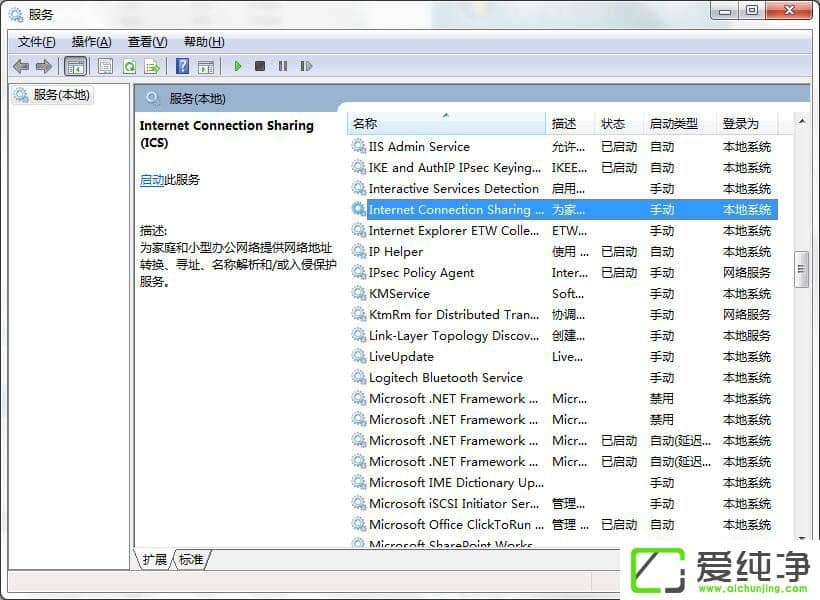The width and height of the screenshot is (820, 600).
Task: Click the Refresh icon in the toolbar
Action: coord(130,66)
